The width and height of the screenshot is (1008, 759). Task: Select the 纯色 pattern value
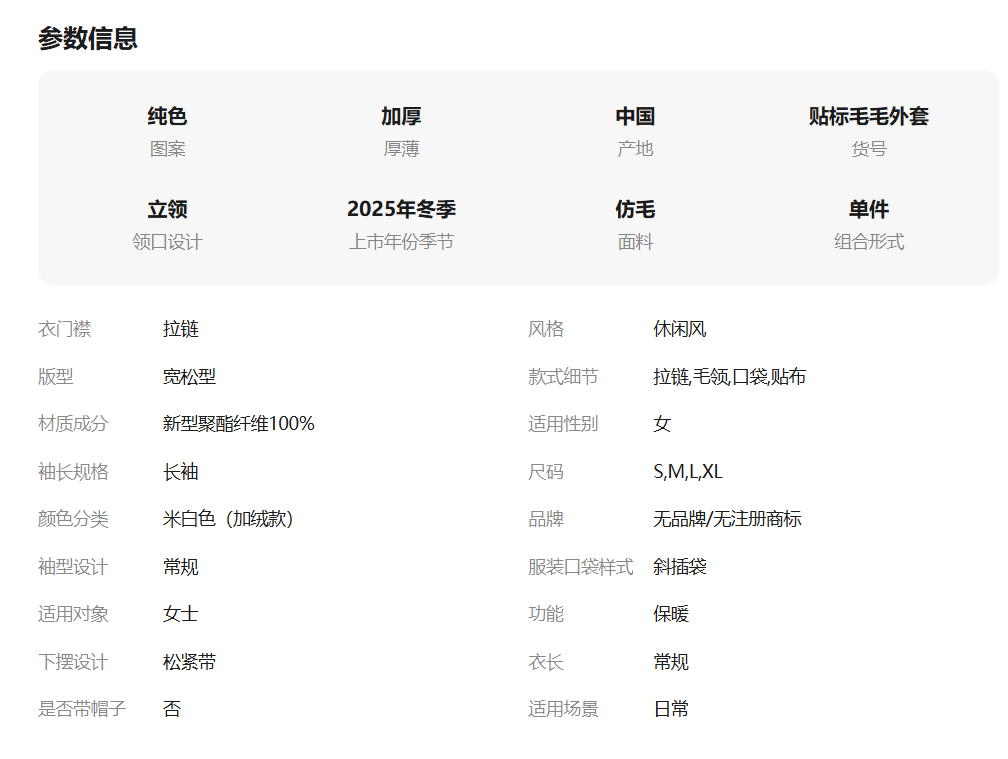167,116
